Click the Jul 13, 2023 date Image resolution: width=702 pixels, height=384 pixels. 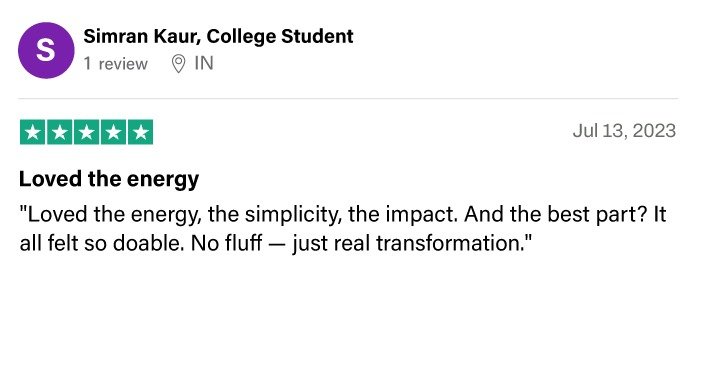[x=624, y=131]
